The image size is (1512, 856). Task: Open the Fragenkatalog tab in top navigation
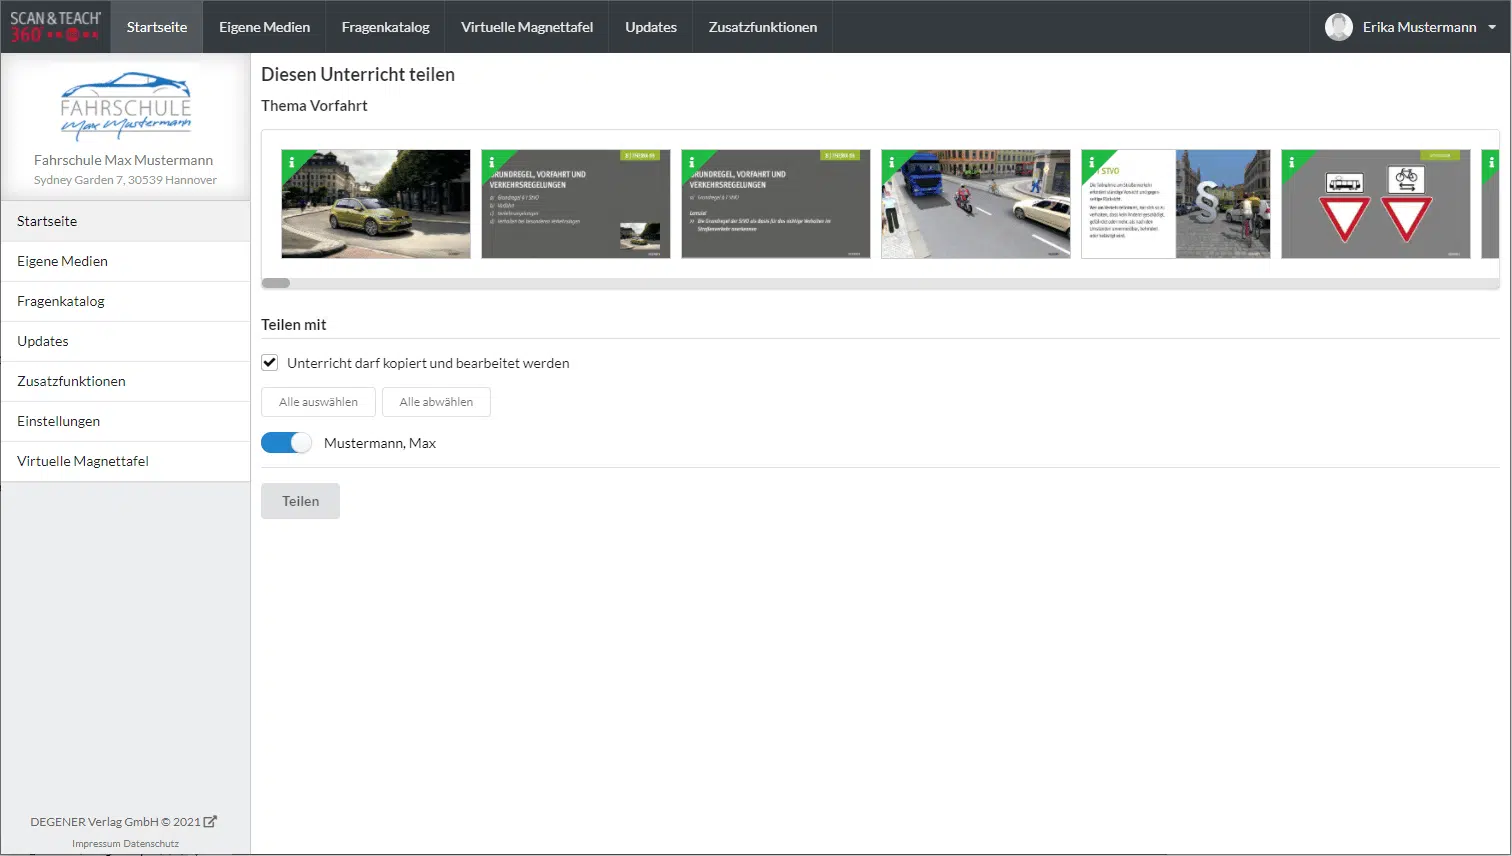[x=385, y=27]
